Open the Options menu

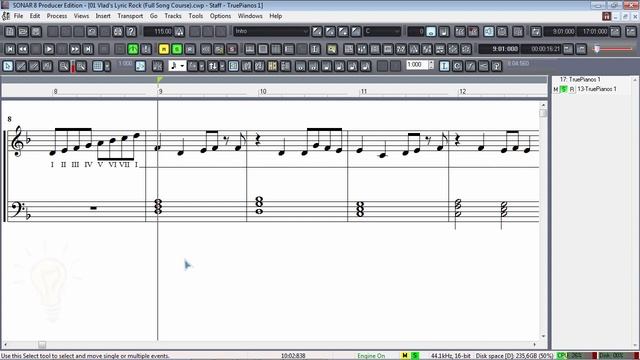pos(220,16)
